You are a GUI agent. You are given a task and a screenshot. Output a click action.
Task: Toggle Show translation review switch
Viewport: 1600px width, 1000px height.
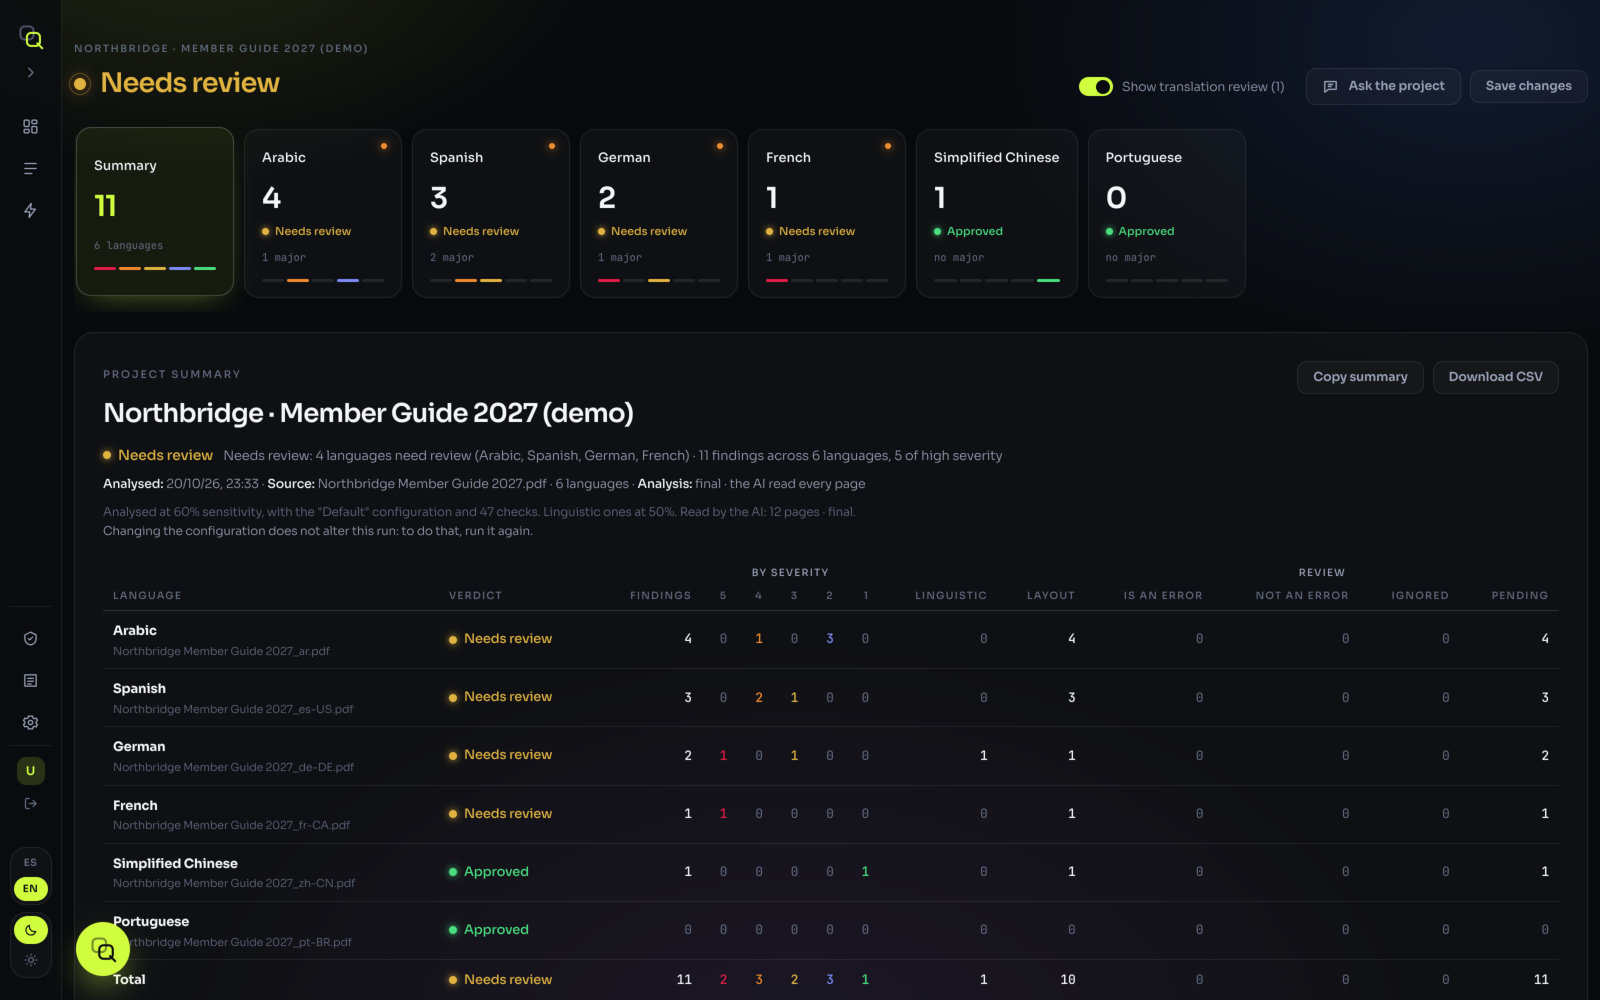[x=1096, y=87]
